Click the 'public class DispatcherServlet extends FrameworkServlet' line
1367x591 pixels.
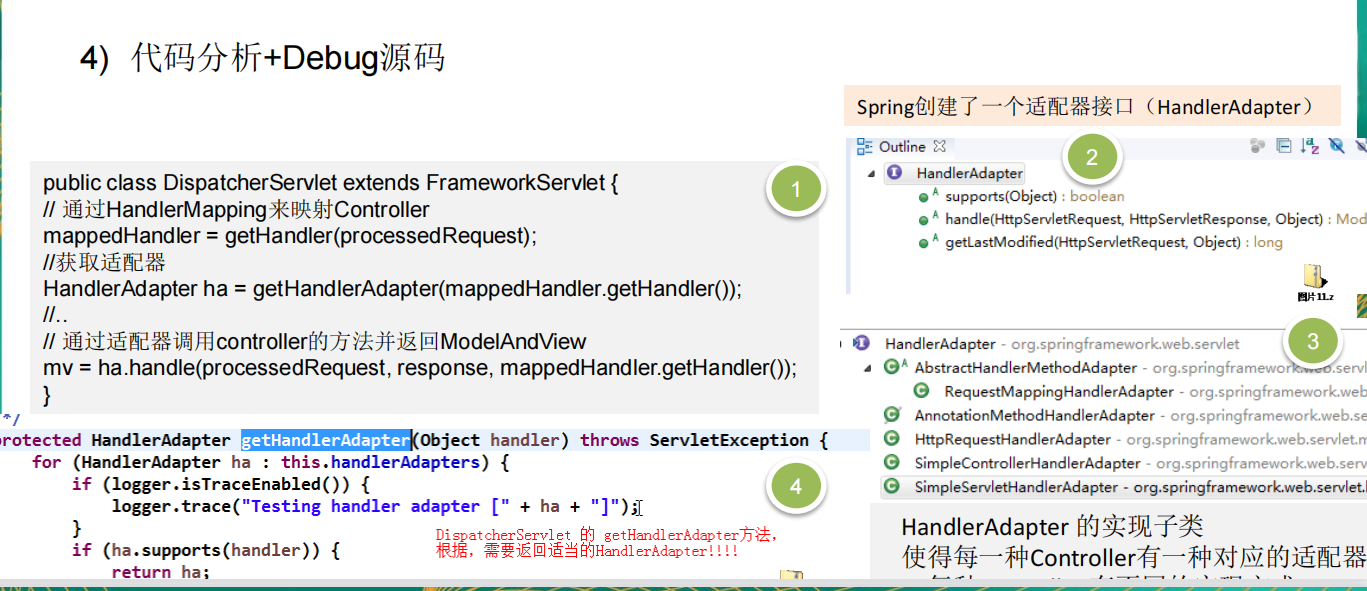[332, 184]
